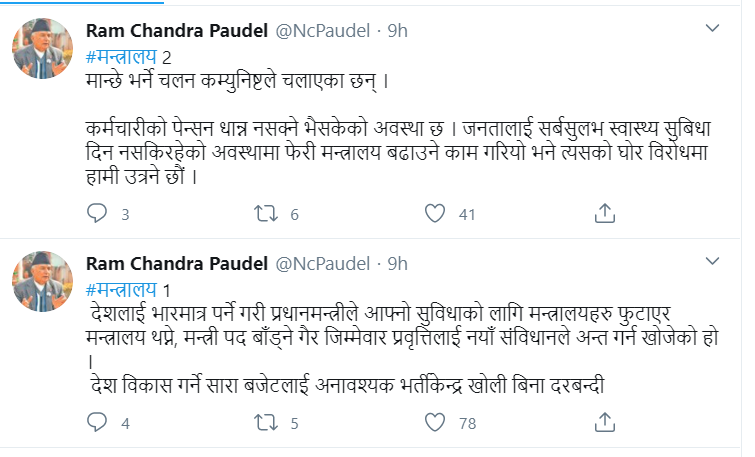Open the #मन्त्रालय hashtag in first tweet

coord(122,56)
